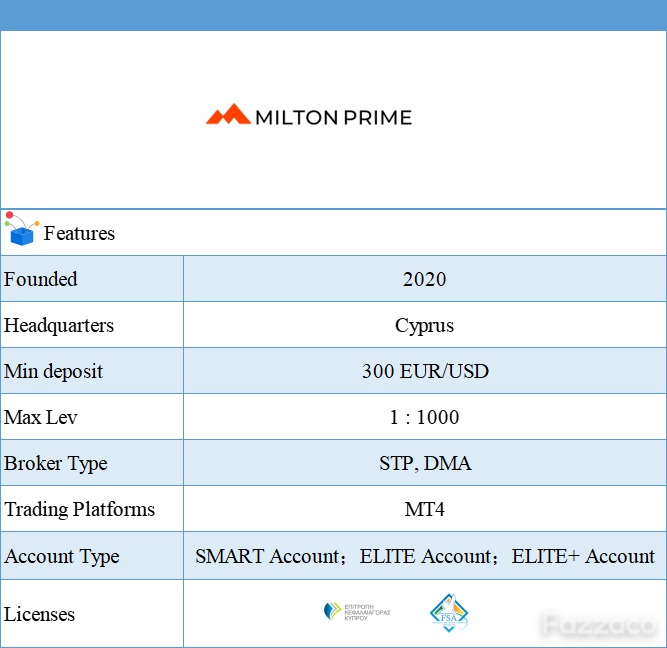The height and width of the screenshot is (648, 667).
Task: Select the Features heading text
Action: point(79,233)
